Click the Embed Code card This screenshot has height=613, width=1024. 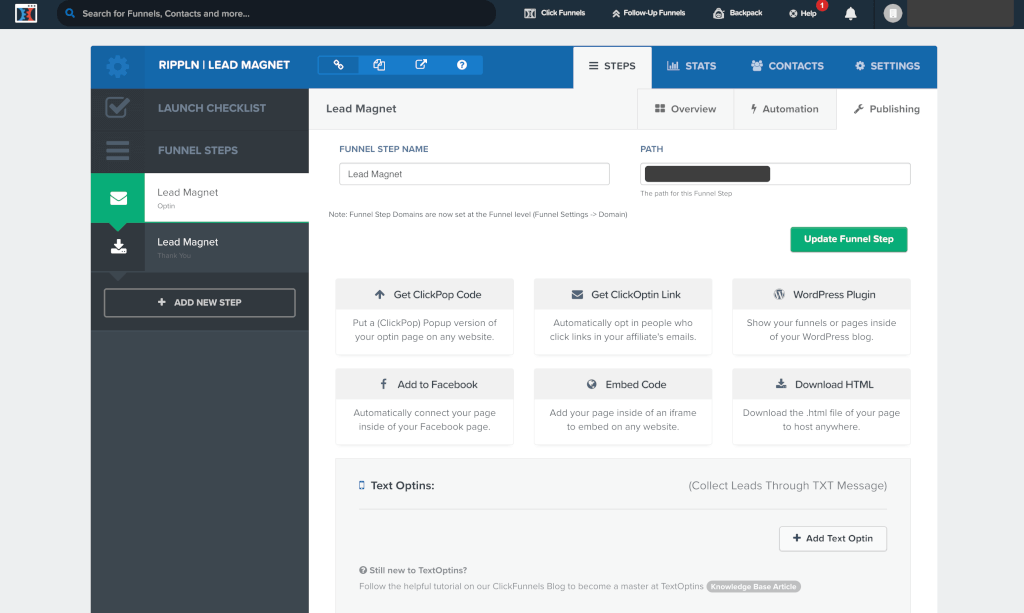click(623, 407)
